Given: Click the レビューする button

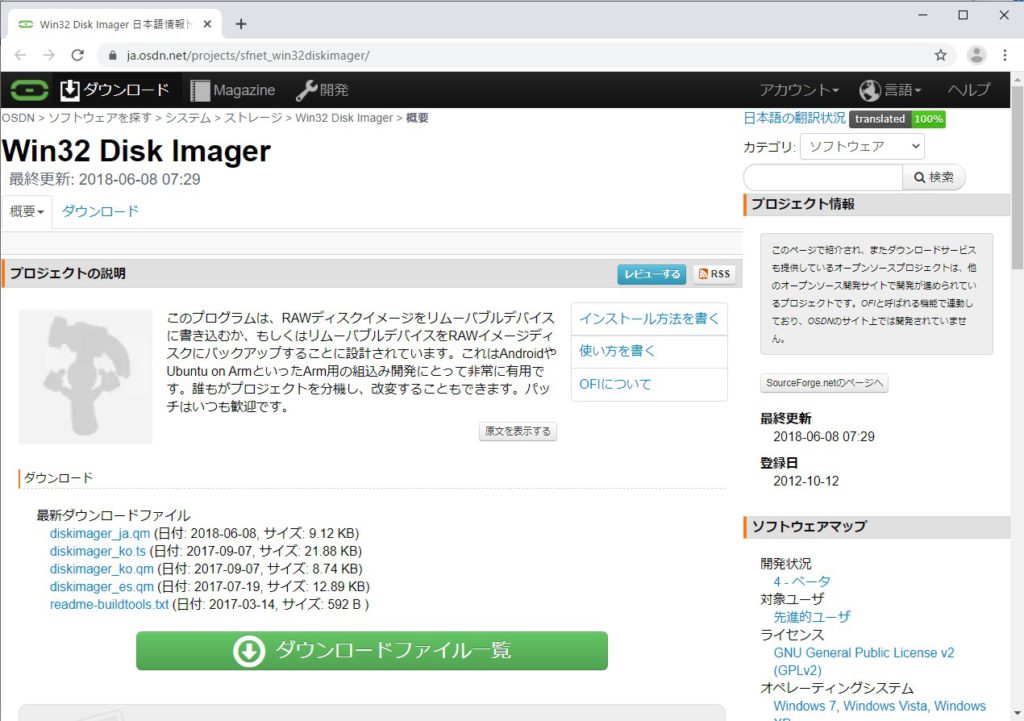Looking at the screenshot, I should point(651,274).
